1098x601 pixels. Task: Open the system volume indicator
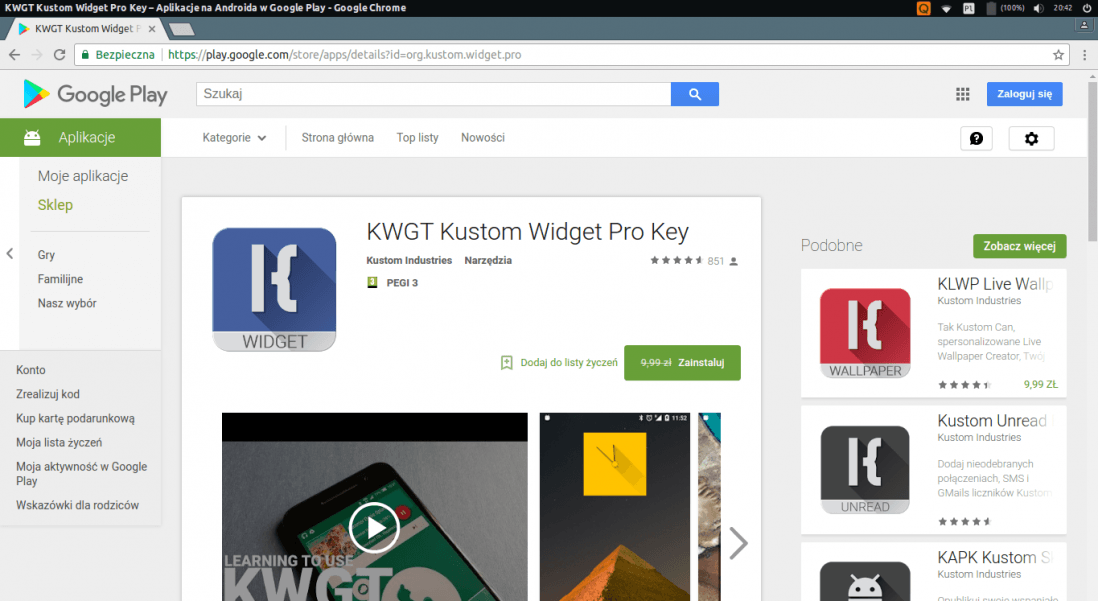(x=1038, y=8)
